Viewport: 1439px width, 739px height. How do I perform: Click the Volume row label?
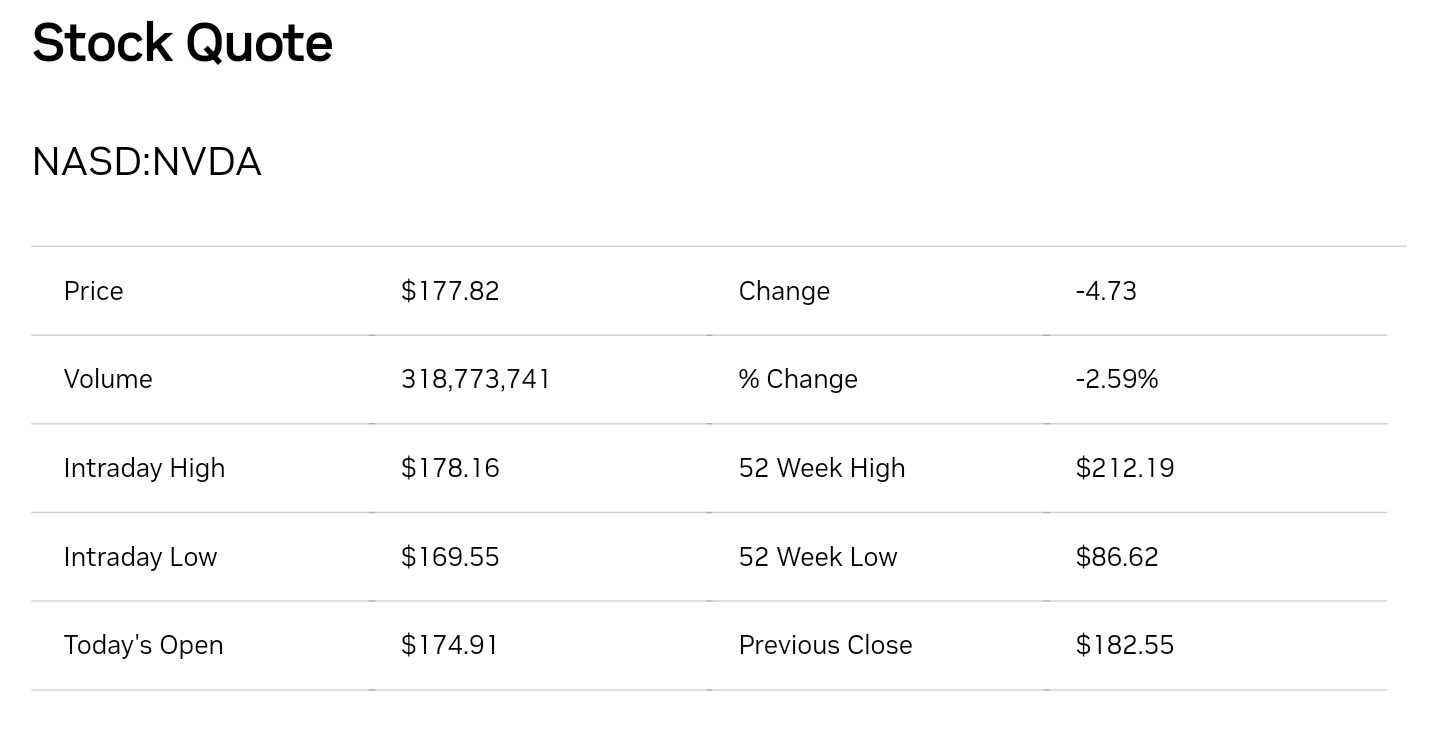tap(108, 379)
